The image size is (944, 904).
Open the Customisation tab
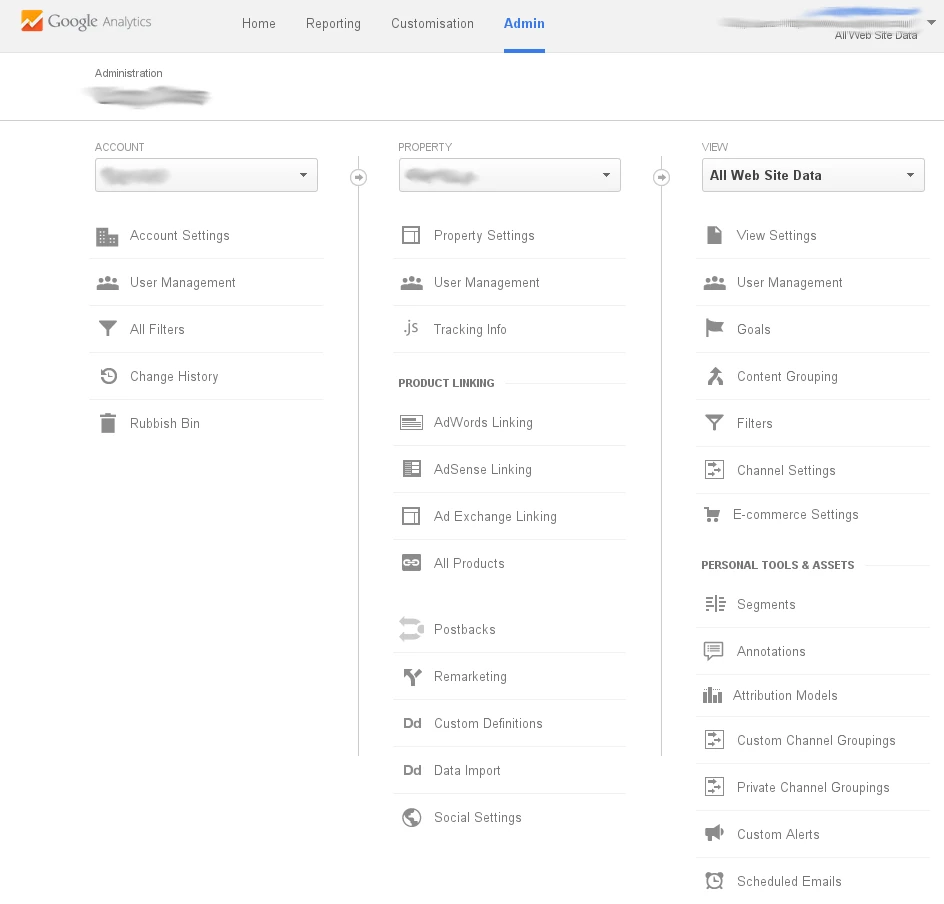click(432, 23)
